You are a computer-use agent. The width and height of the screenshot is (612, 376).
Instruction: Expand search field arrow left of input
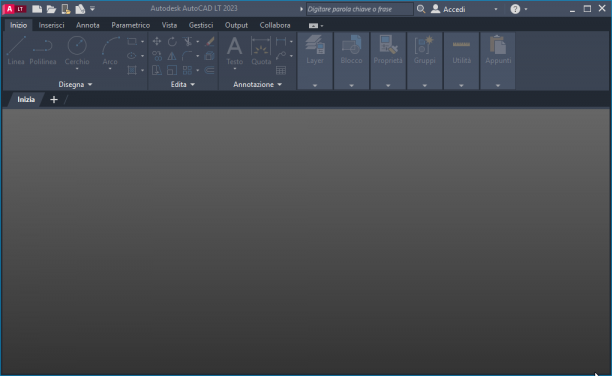click(x=301, y=9)
